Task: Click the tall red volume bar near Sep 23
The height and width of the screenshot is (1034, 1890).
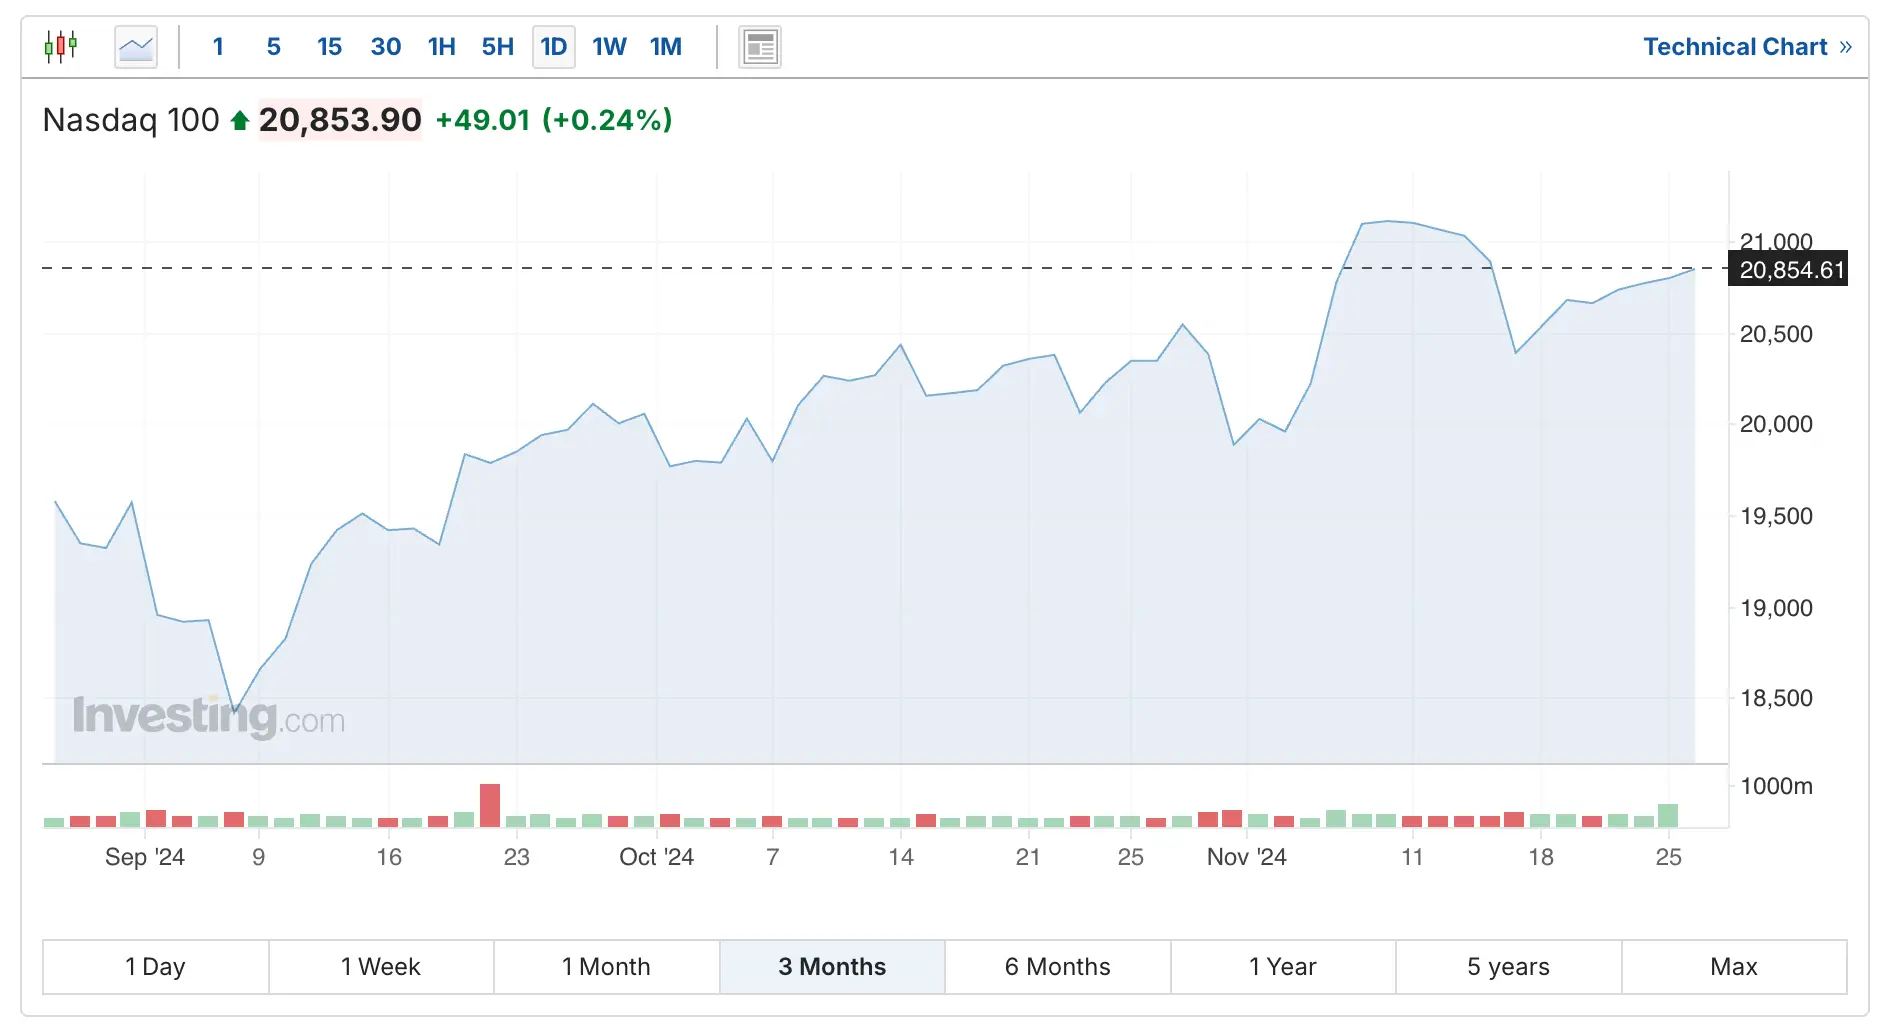Action: (490, 806)
